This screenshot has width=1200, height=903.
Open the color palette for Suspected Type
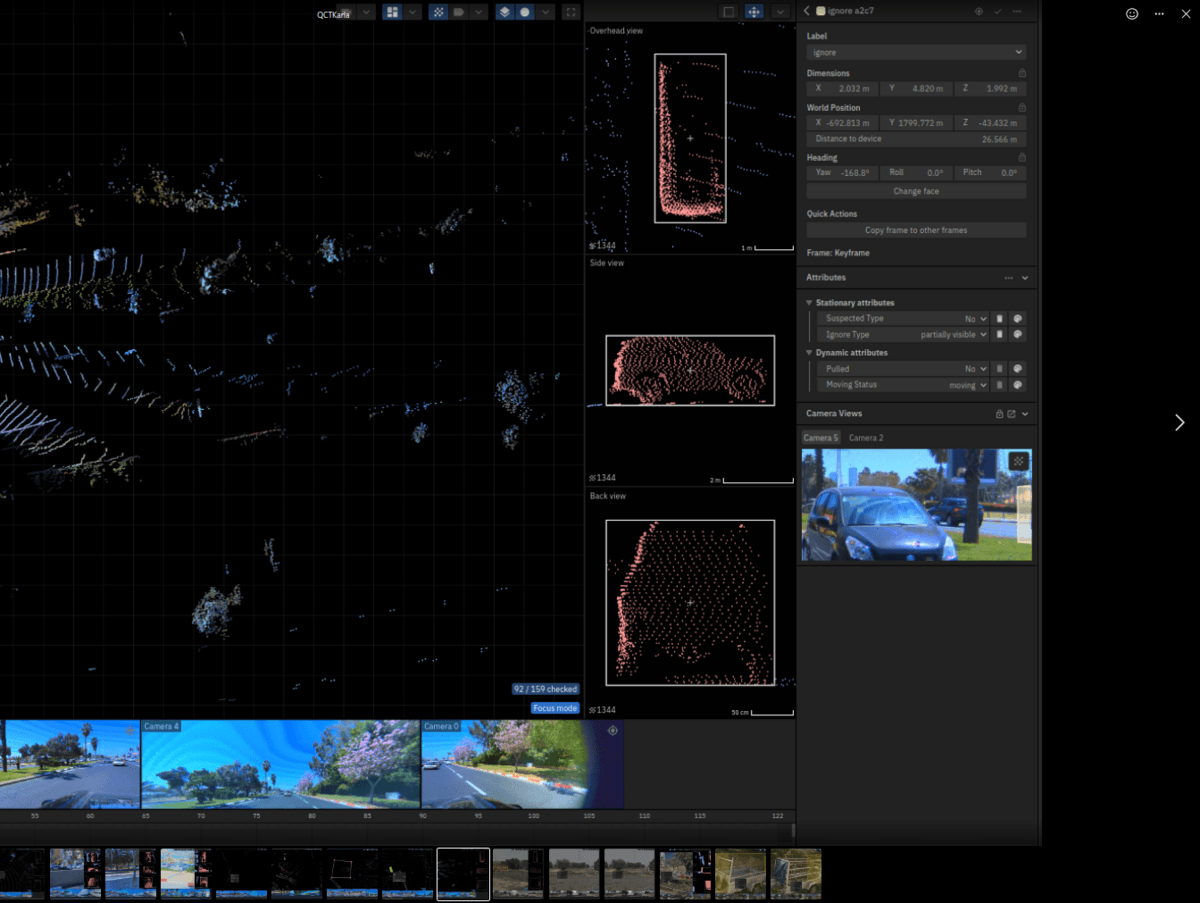tap(1017, 319)
